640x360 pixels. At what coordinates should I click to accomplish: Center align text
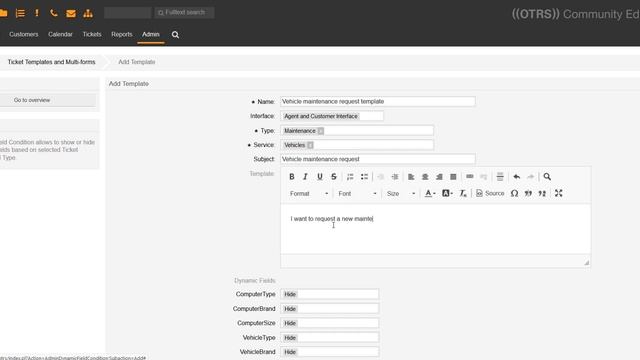(x=425, y=177)
